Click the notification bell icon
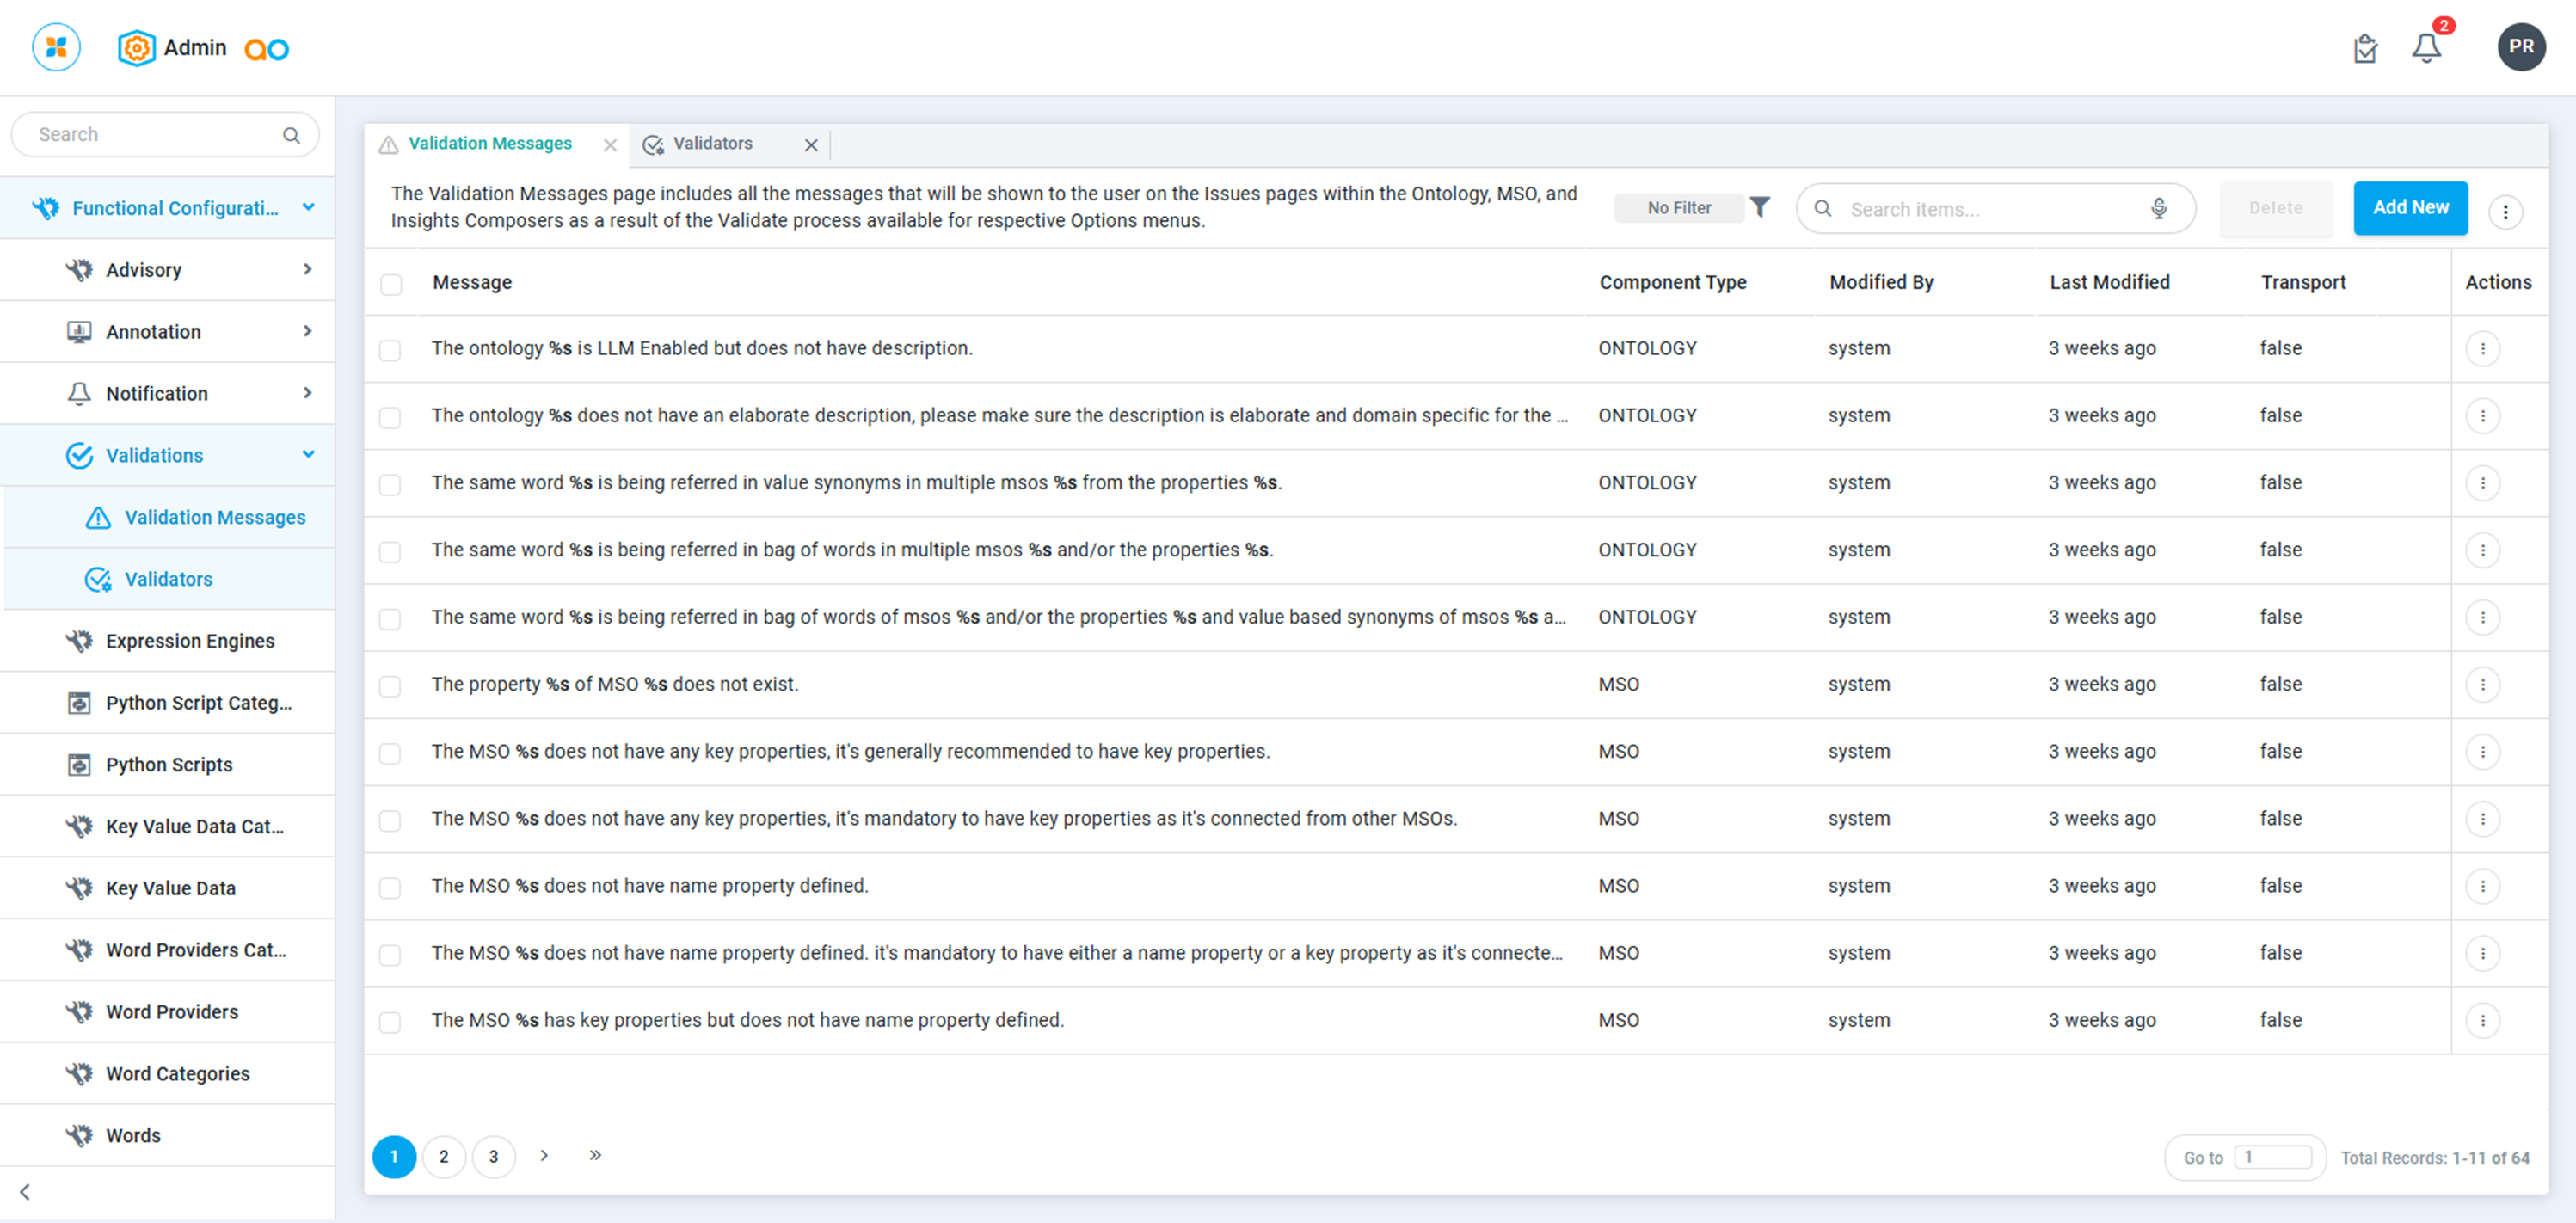The image size is (2576, 1223). pyautogui.click(x=2426, y=47)
